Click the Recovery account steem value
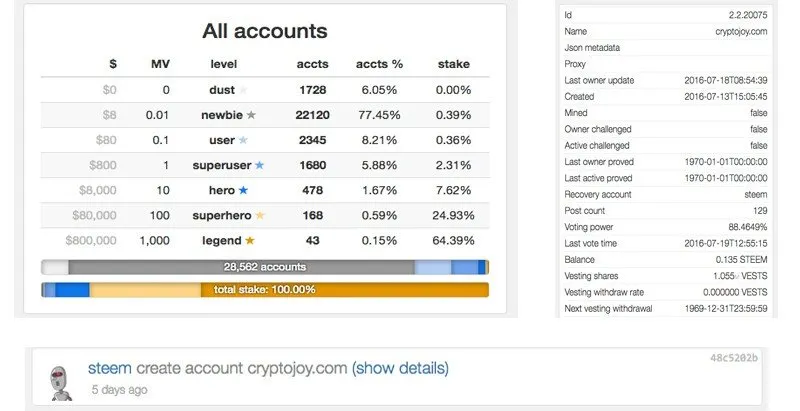 click(x=755, y=195)
